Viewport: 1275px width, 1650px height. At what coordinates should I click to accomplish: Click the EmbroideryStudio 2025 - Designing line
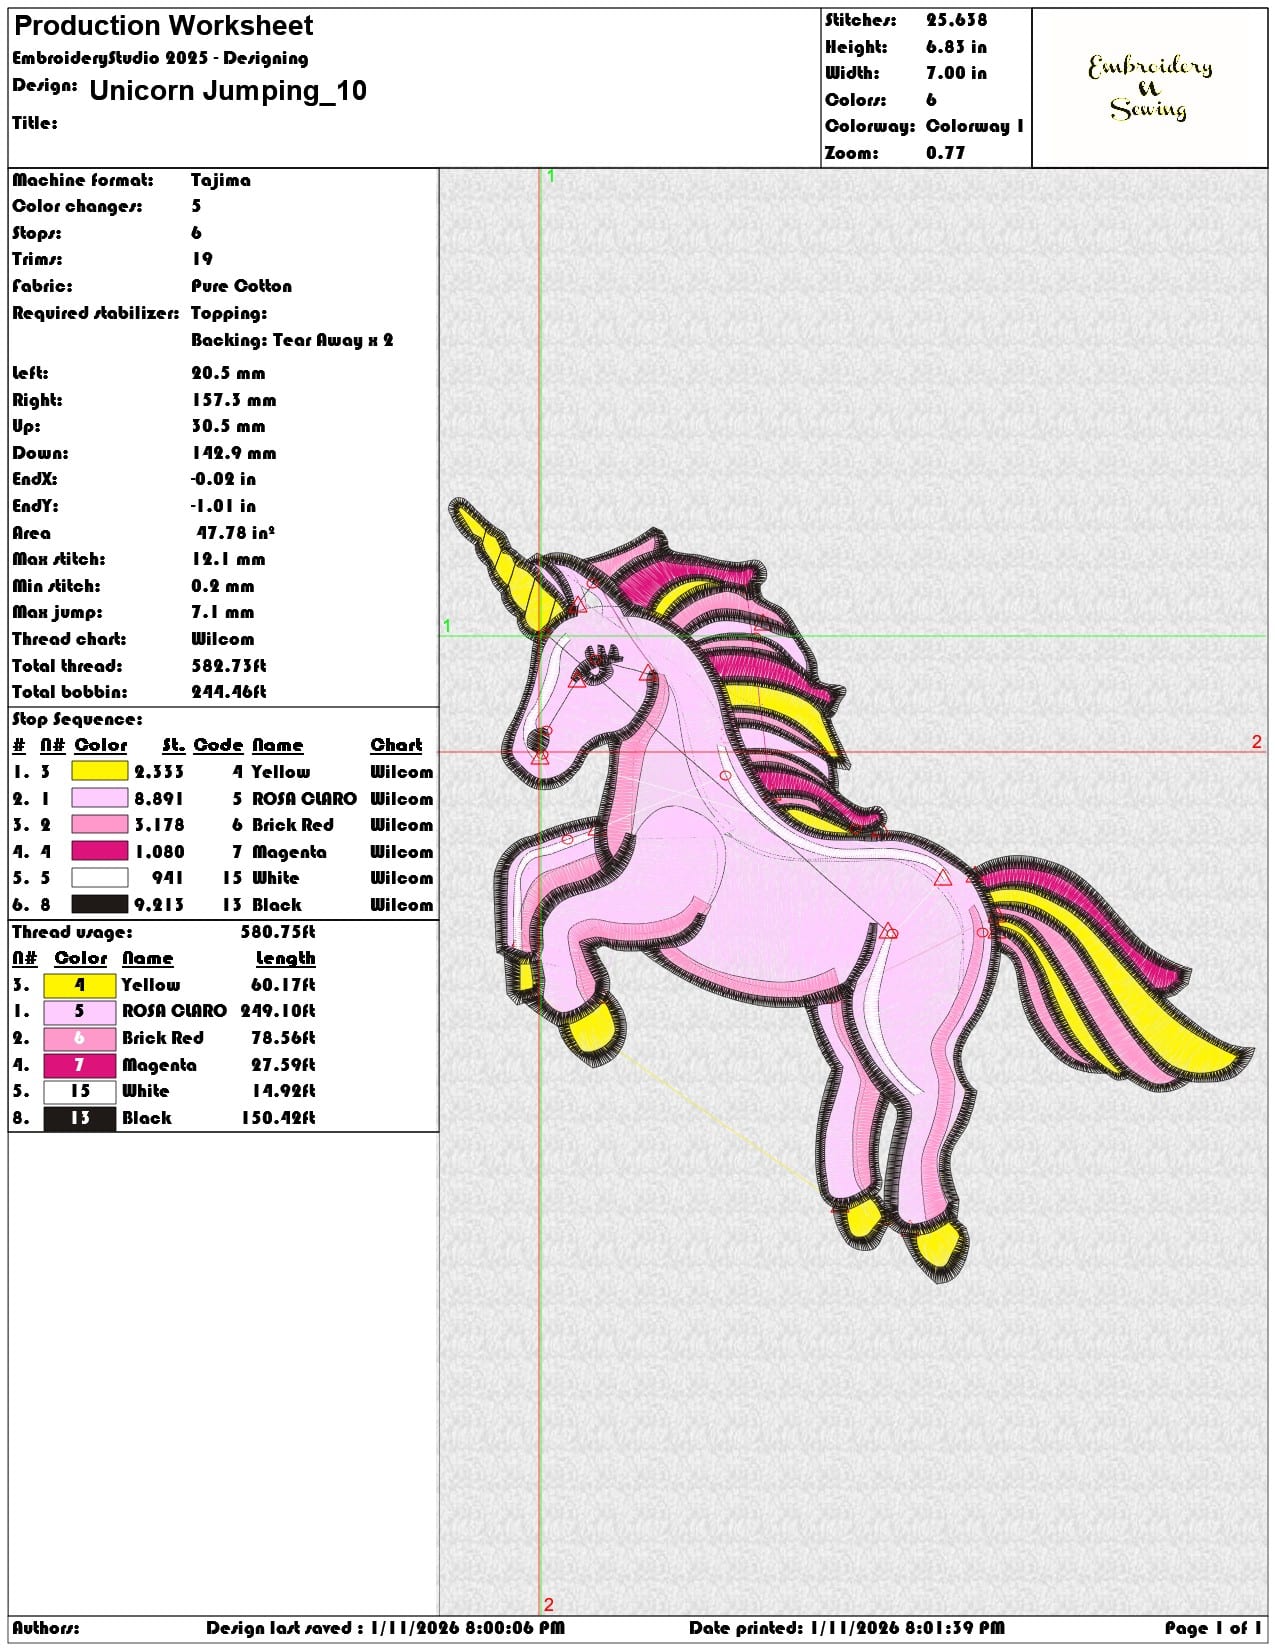tap(160, 58)
